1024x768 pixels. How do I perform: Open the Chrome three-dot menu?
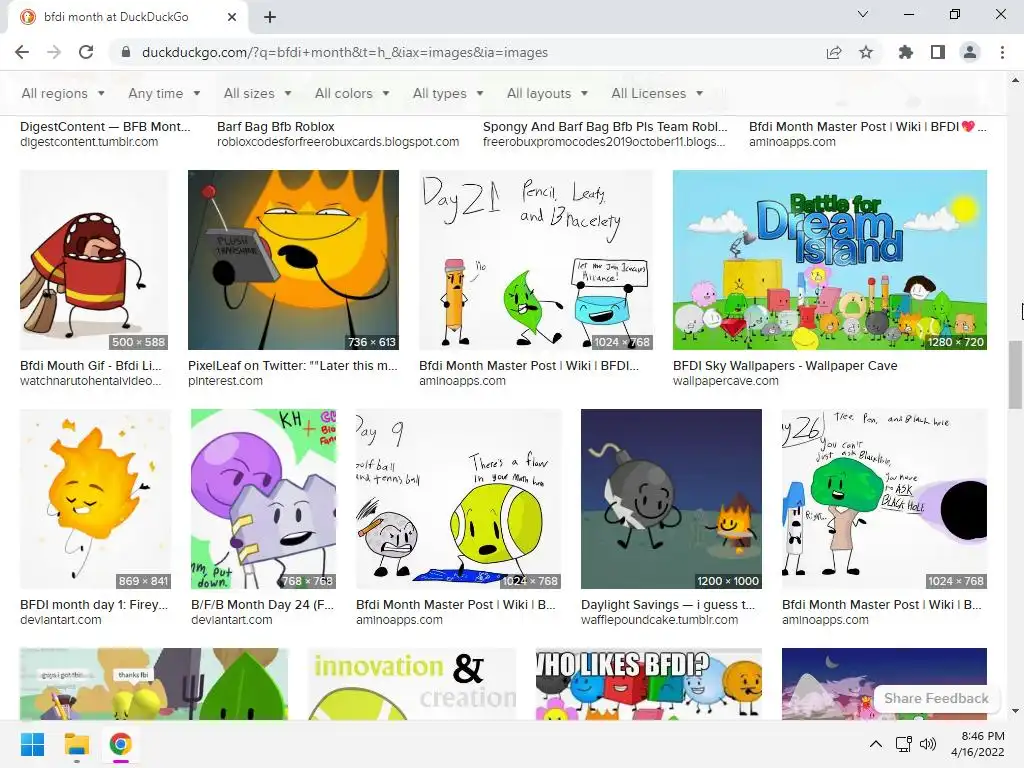(1002, 52)
